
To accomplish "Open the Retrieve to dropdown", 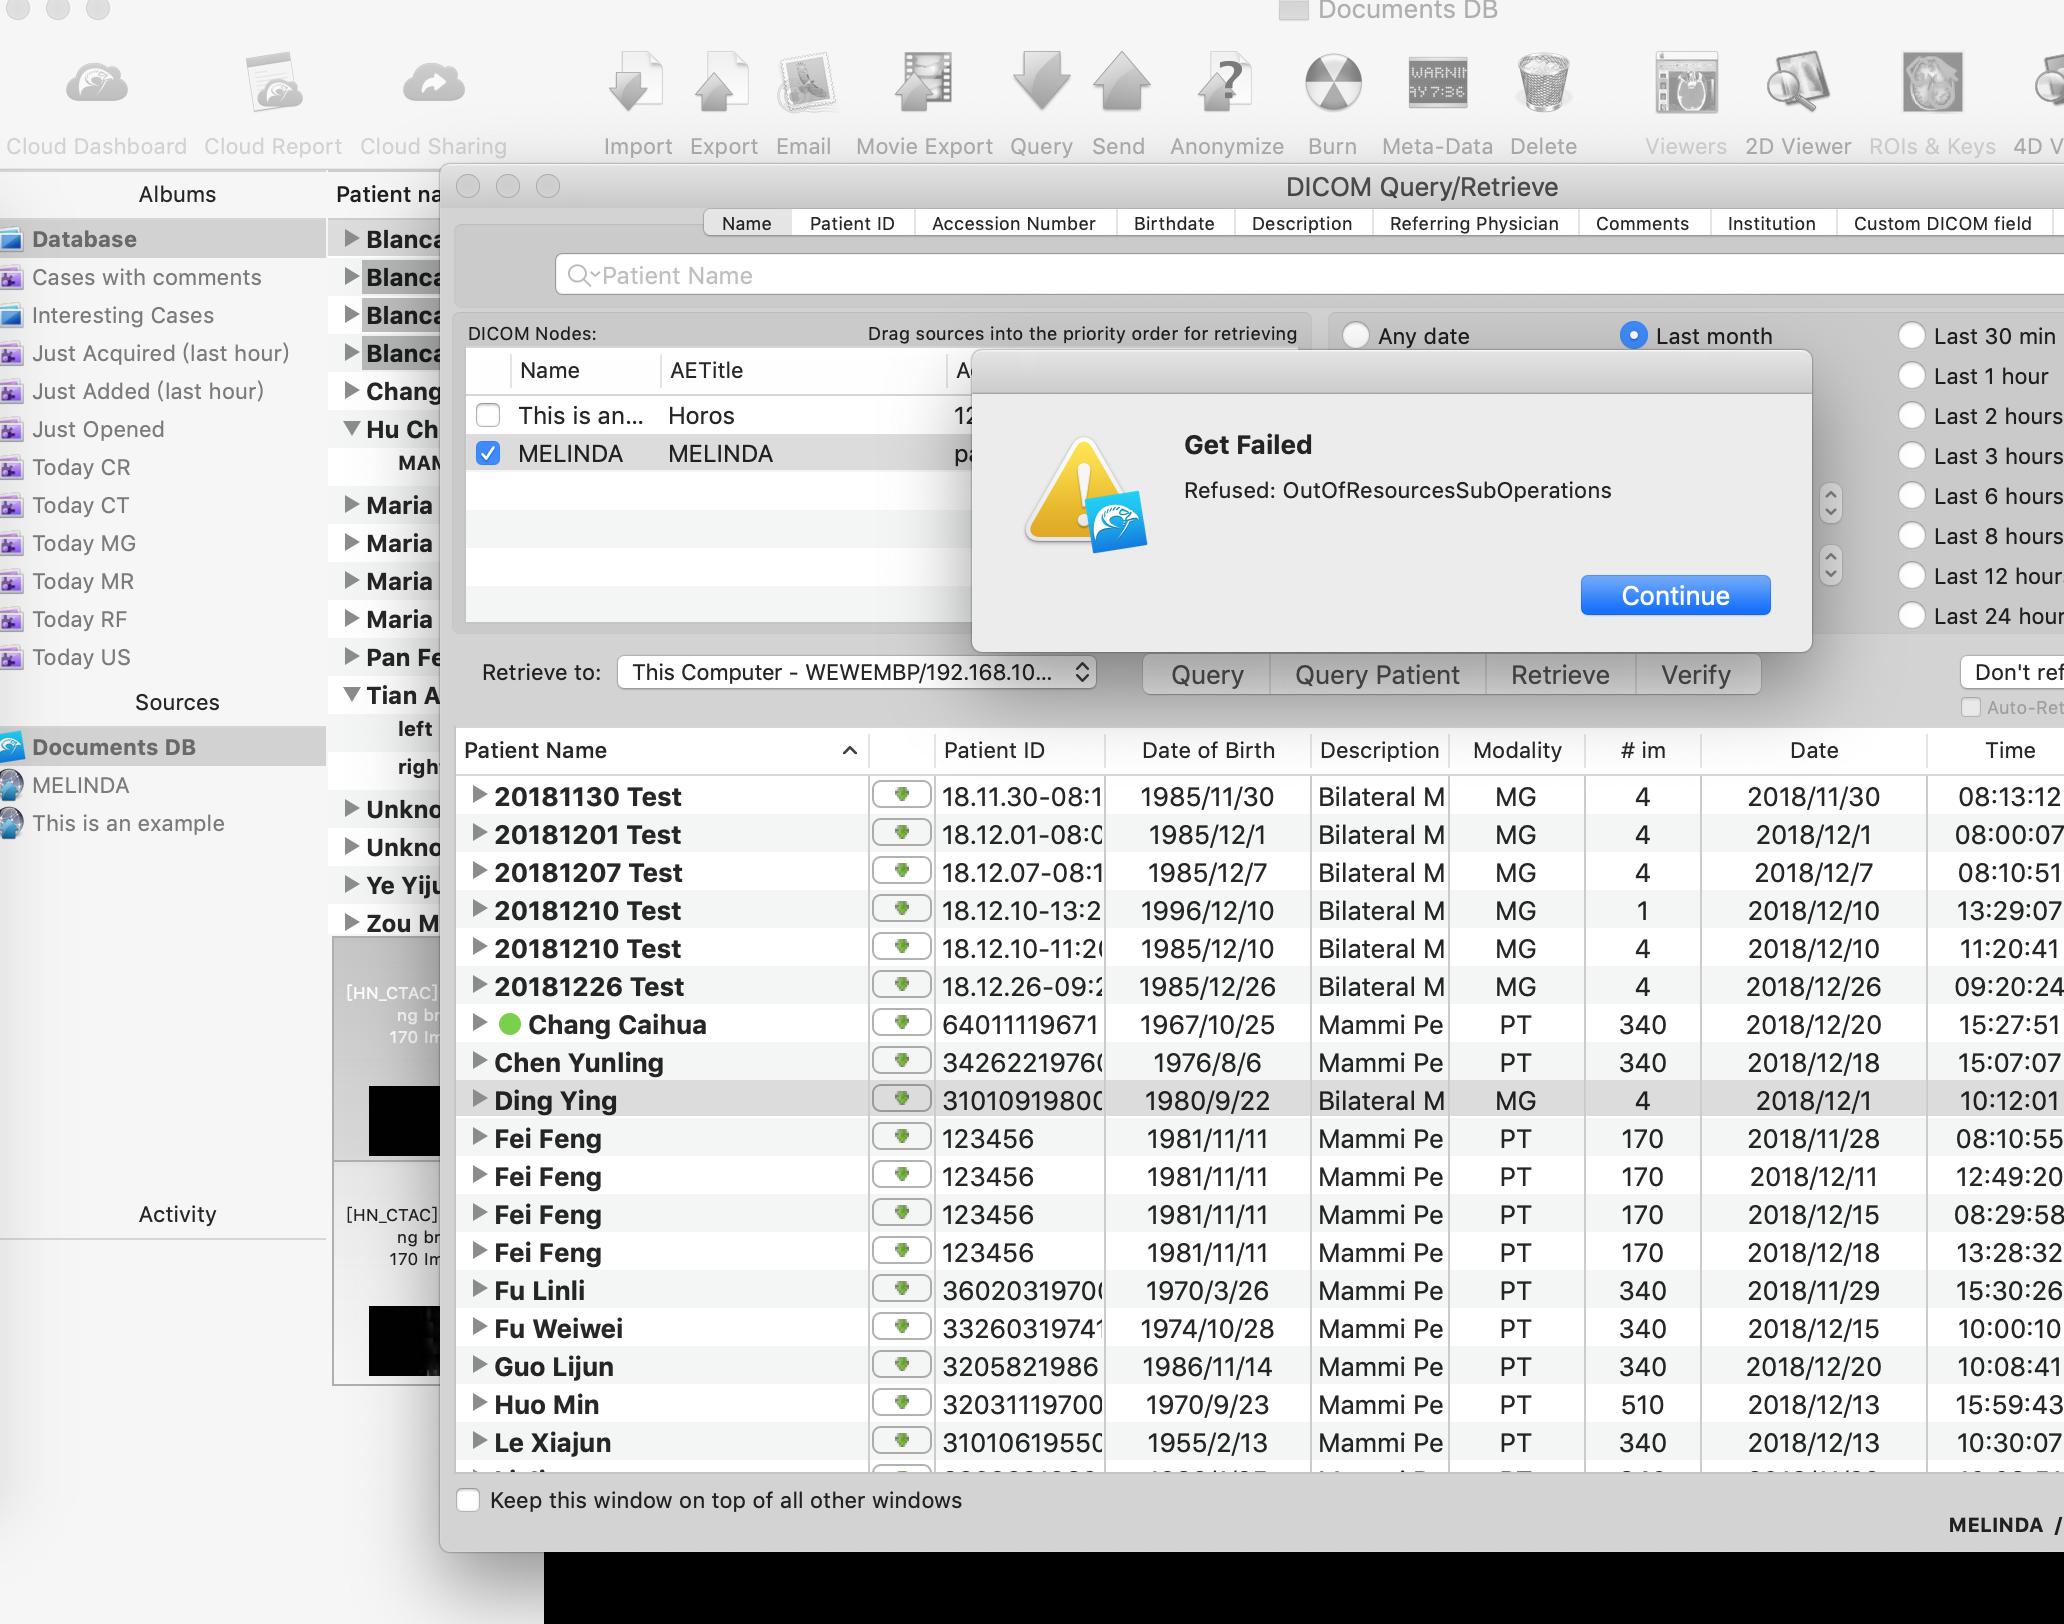I will click(857, 672).
